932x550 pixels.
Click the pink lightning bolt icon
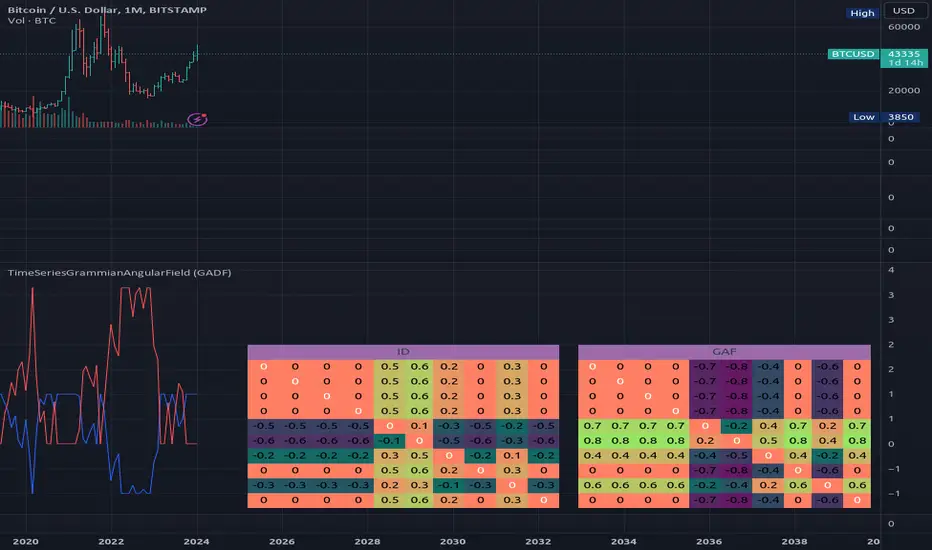coord(198,119)
